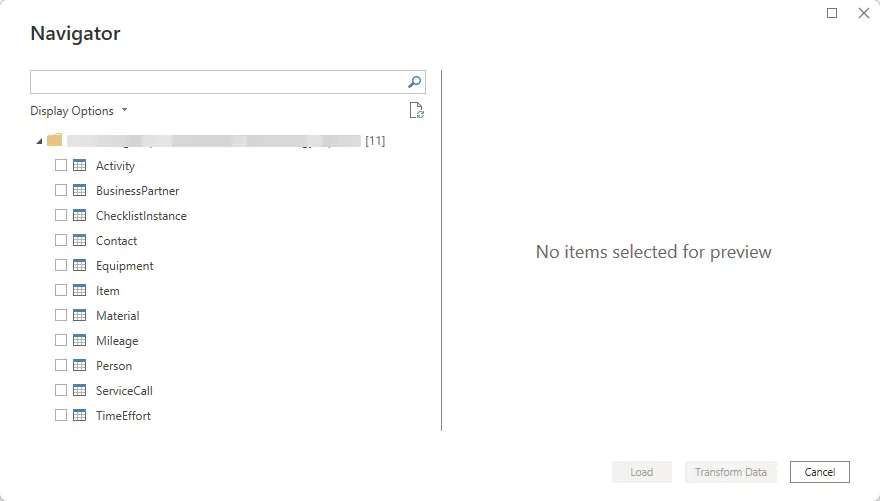Viewport: 880px width, 501px height.
Task: Click the folder icon of root node
Action: click(54, 140)
